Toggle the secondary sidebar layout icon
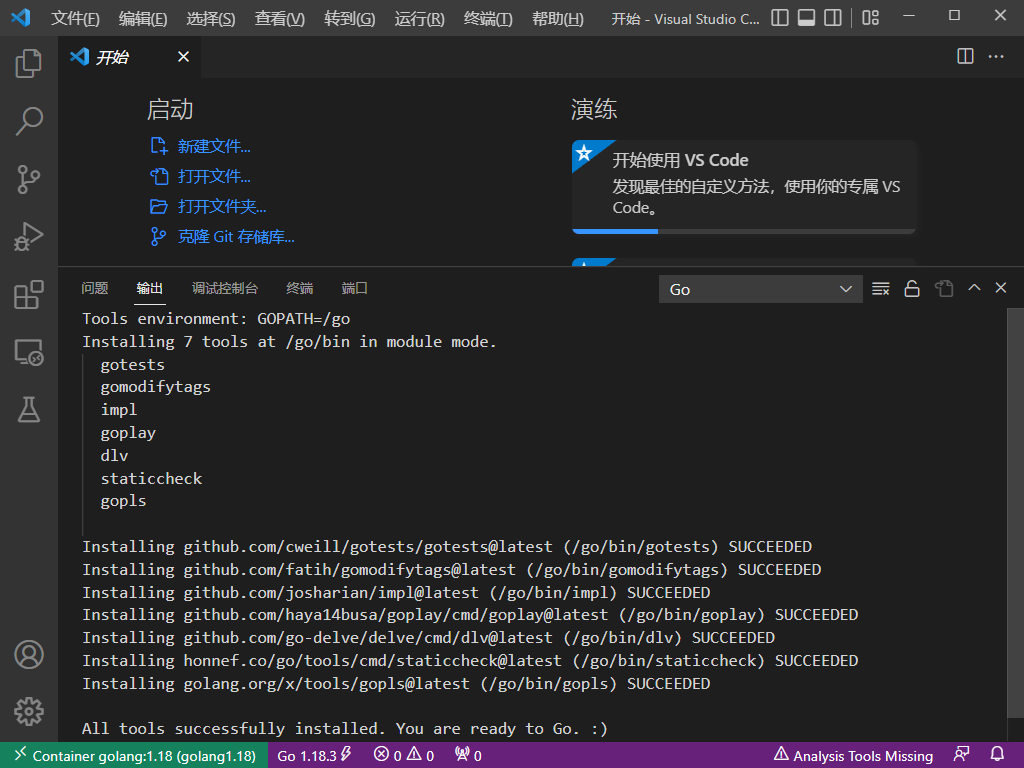This screenshot has width=1024, height=768. 833,18
